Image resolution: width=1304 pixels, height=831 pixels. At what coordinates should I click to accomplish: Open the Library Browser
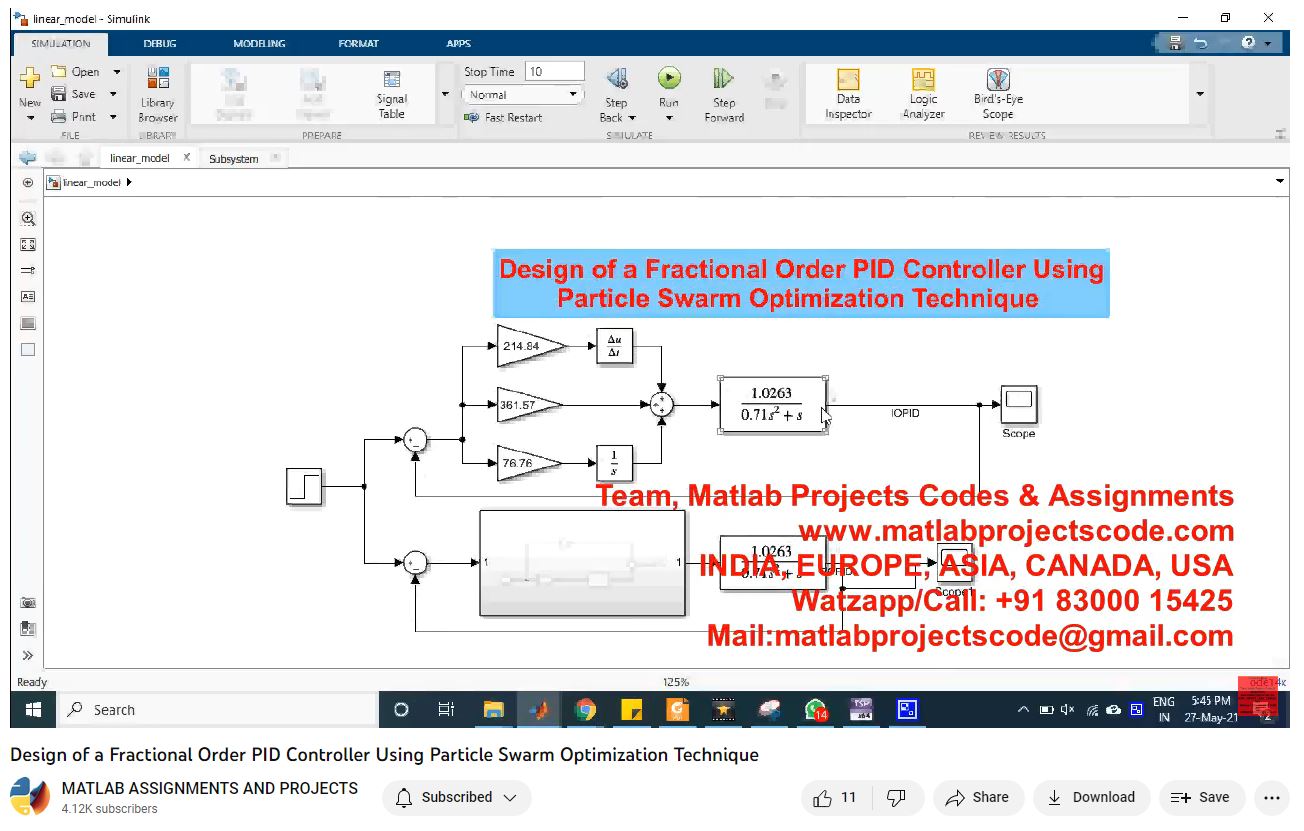[x=158, y=94]
